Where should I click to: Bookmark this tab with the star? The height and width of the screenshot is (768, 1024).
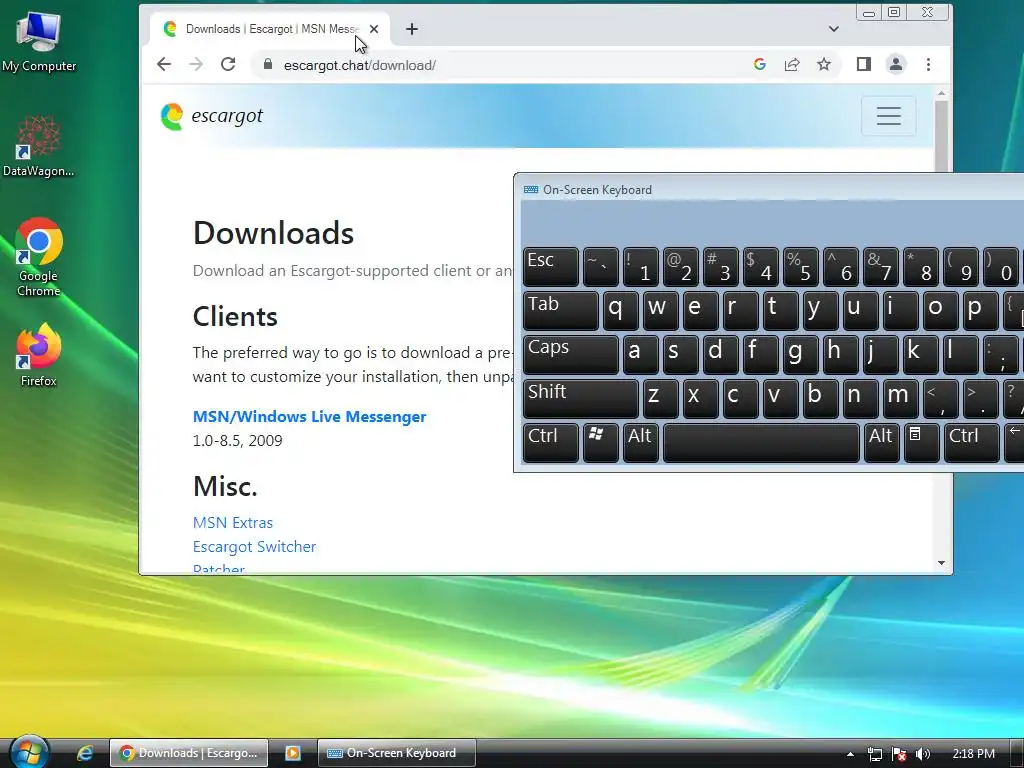click(x=824, y=64)
